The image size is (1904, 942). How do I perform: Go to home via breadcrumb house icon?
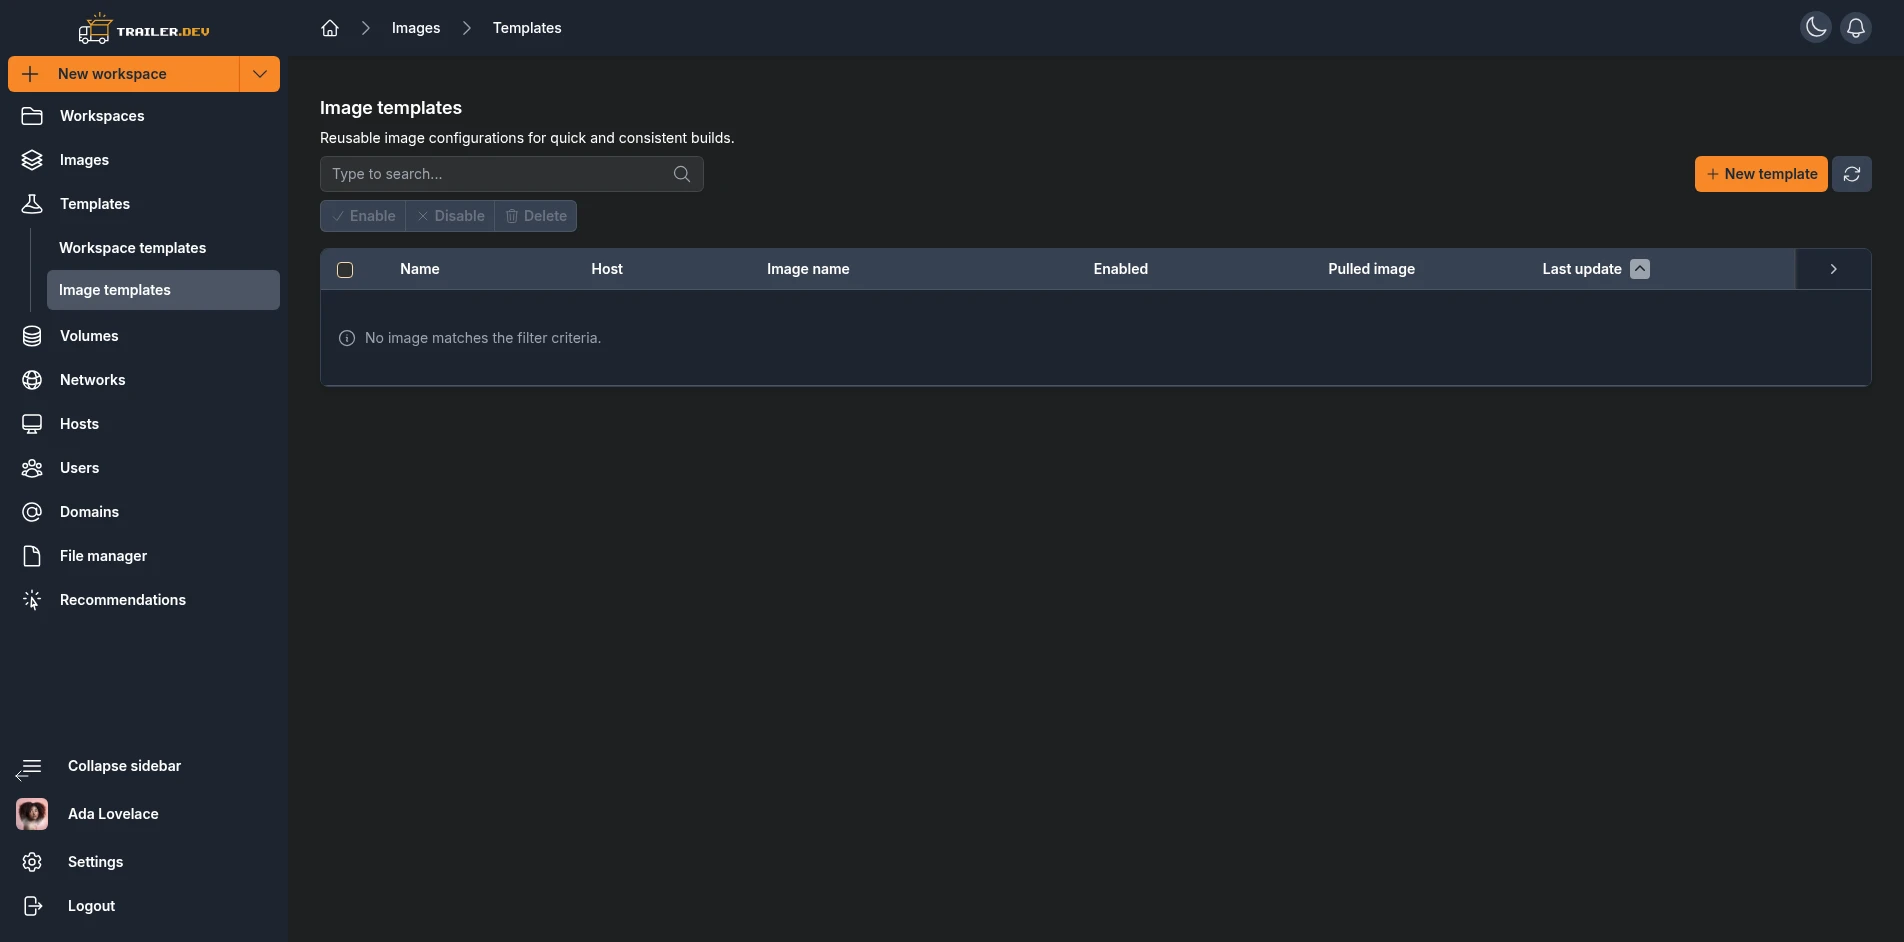330,28
